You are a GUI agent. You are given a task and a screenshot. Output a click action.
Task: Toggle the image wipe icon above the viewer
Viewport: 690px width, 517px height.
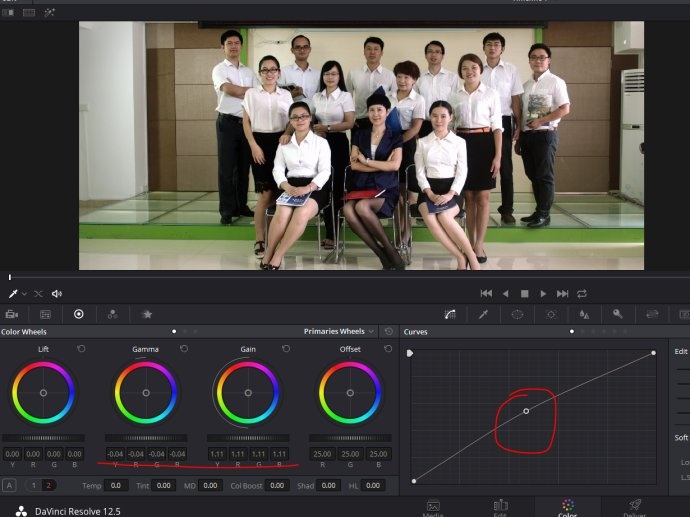(8, 12)
